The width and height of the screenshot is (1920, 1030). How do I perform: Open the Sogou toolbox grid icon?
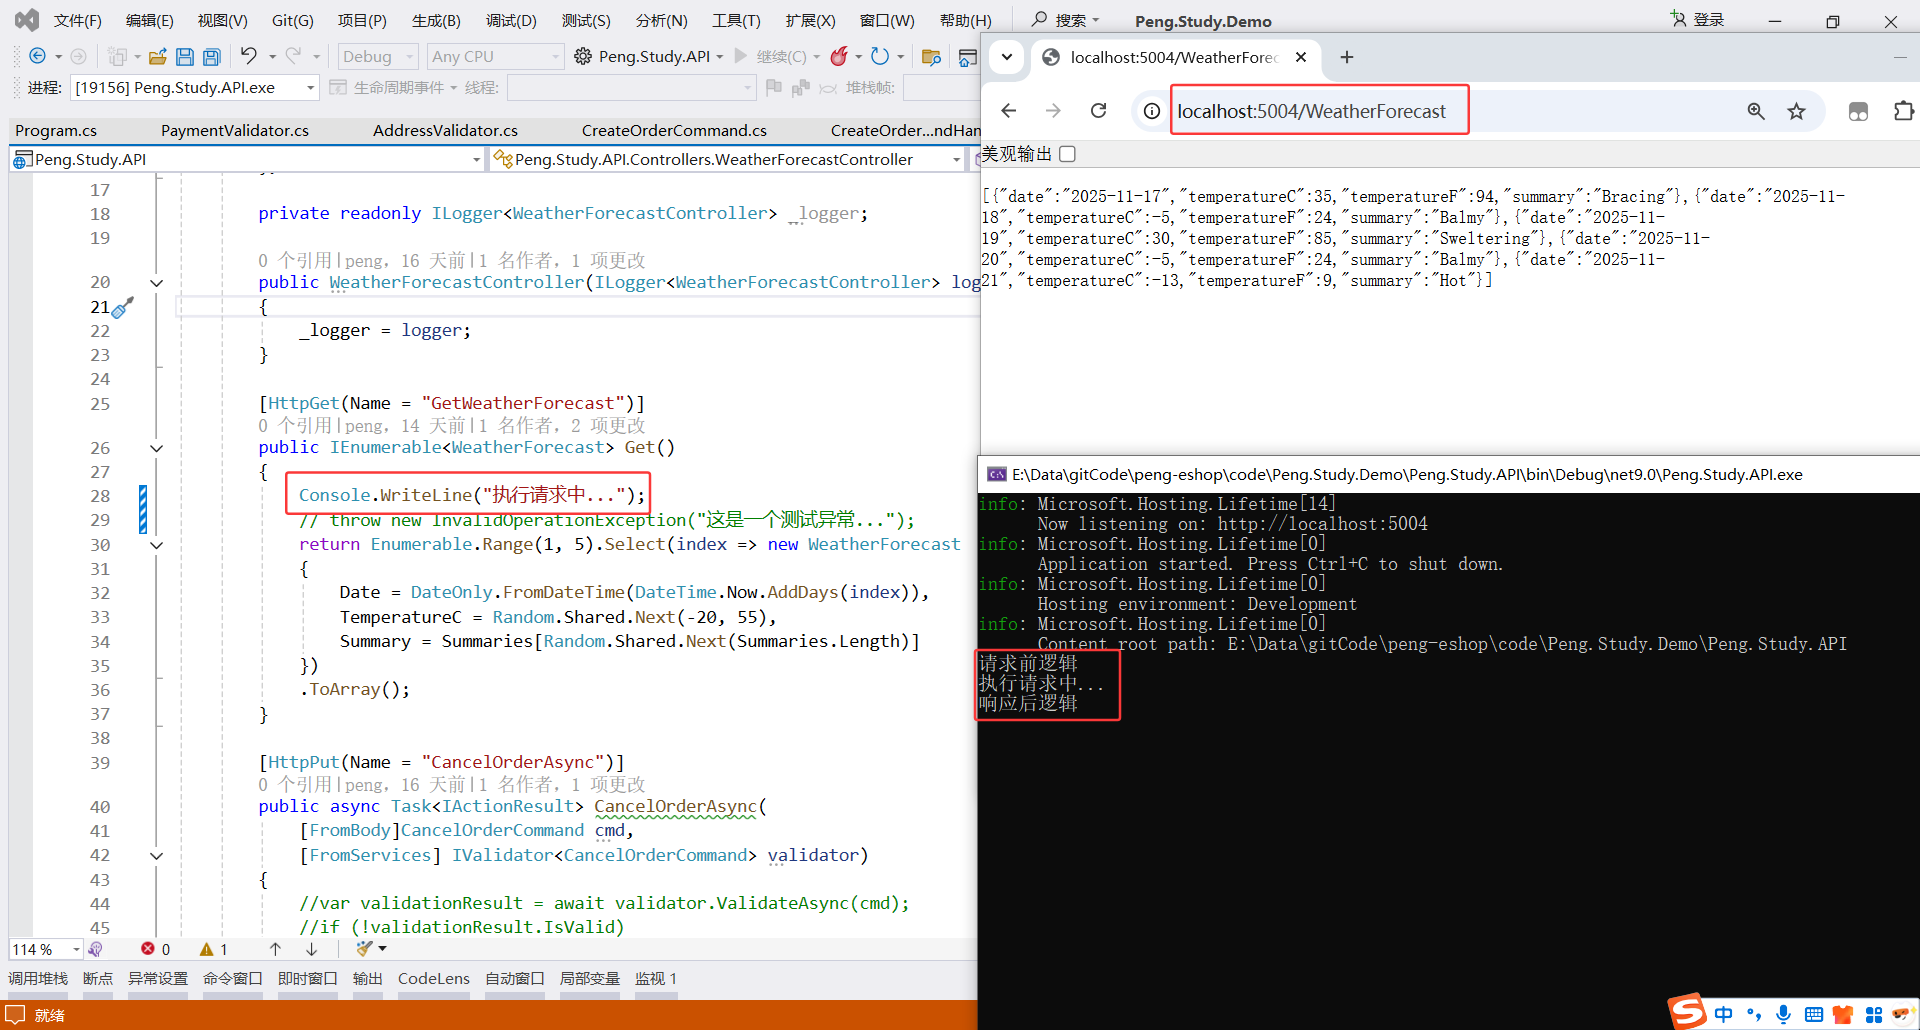click(x=1873, y=1014)
